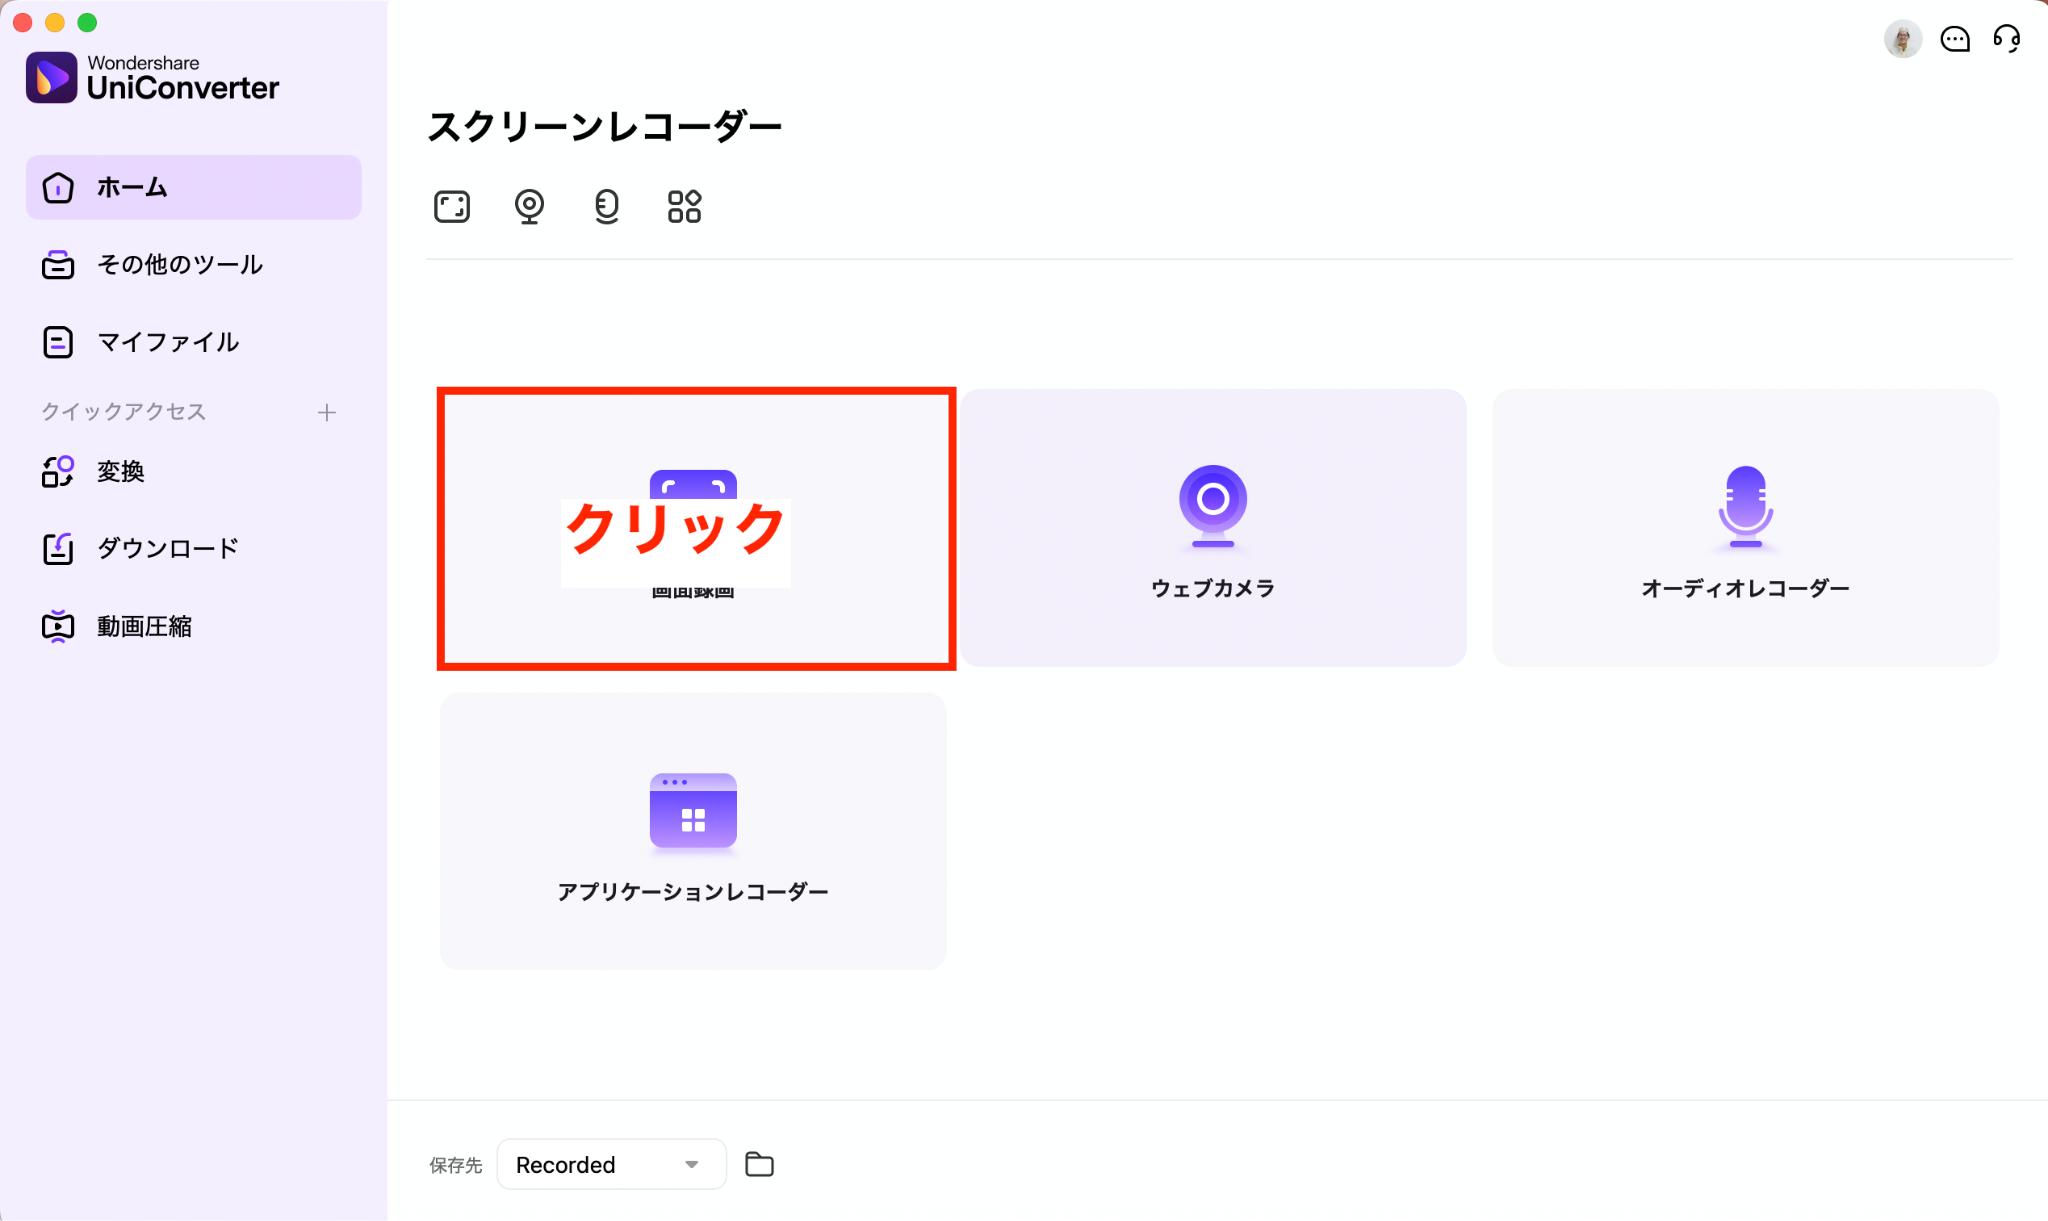Open マイファイル from the sidebar
The width and height of the screenshot is (2048, 1221).
pyautogui.click(x=166, y=342)
